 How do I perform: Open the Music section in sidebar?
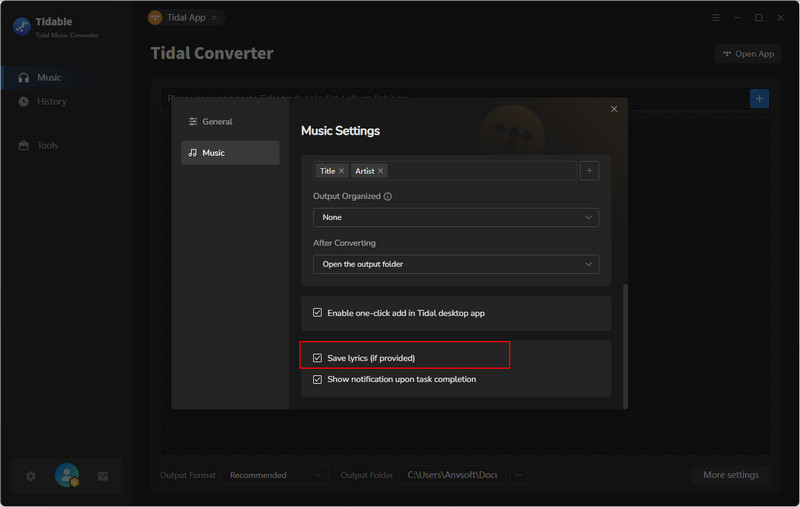(x=54, y=78)
